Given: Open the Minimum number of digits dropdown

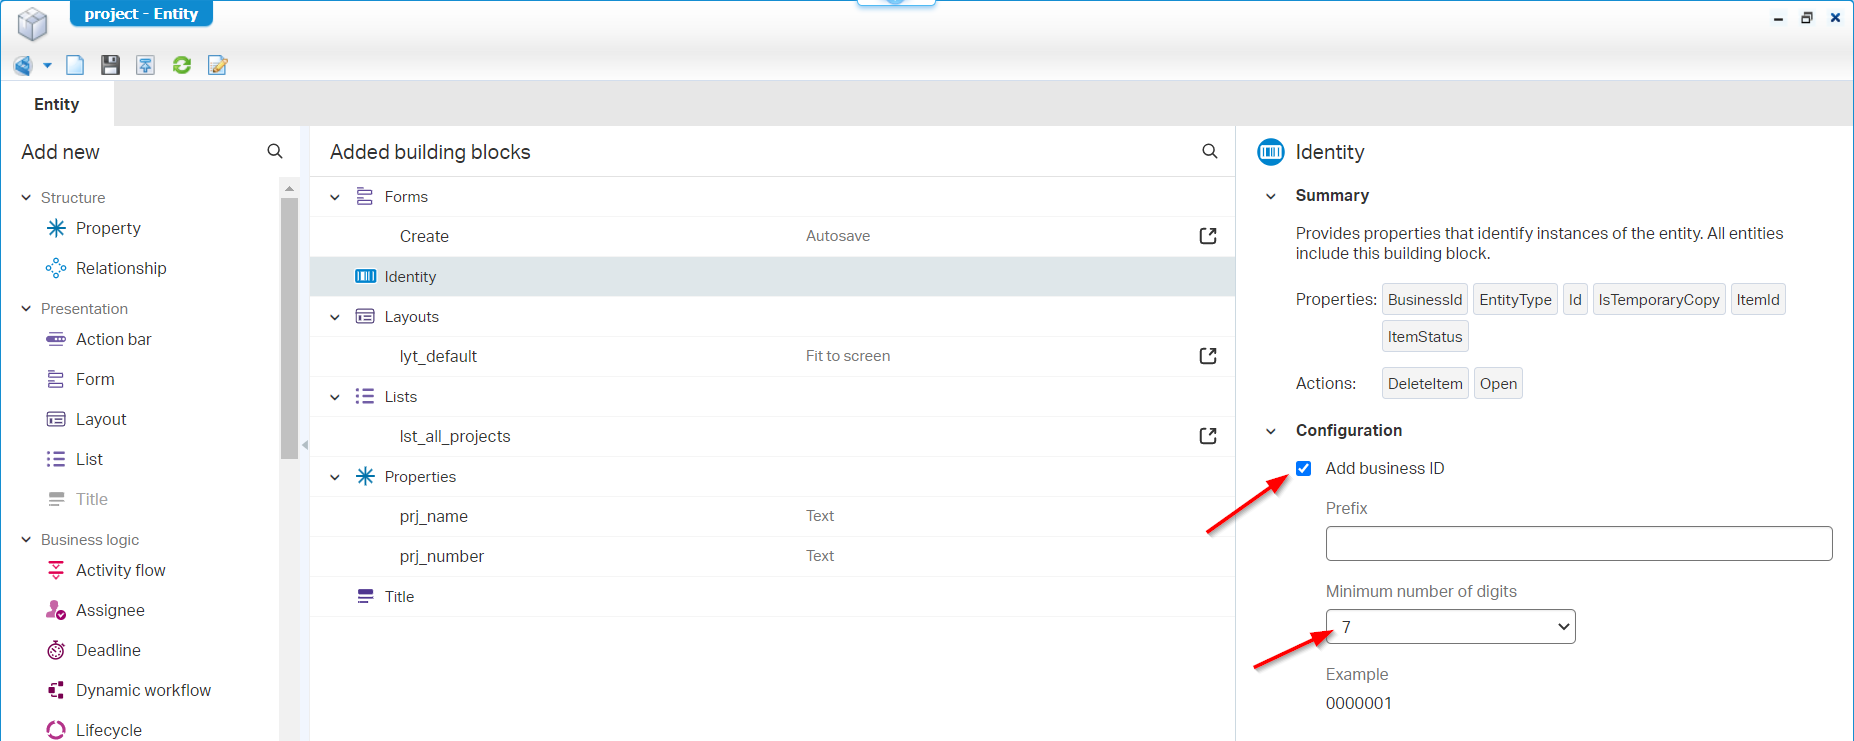Looking at the screenshot, I should tap(1450, 627).
